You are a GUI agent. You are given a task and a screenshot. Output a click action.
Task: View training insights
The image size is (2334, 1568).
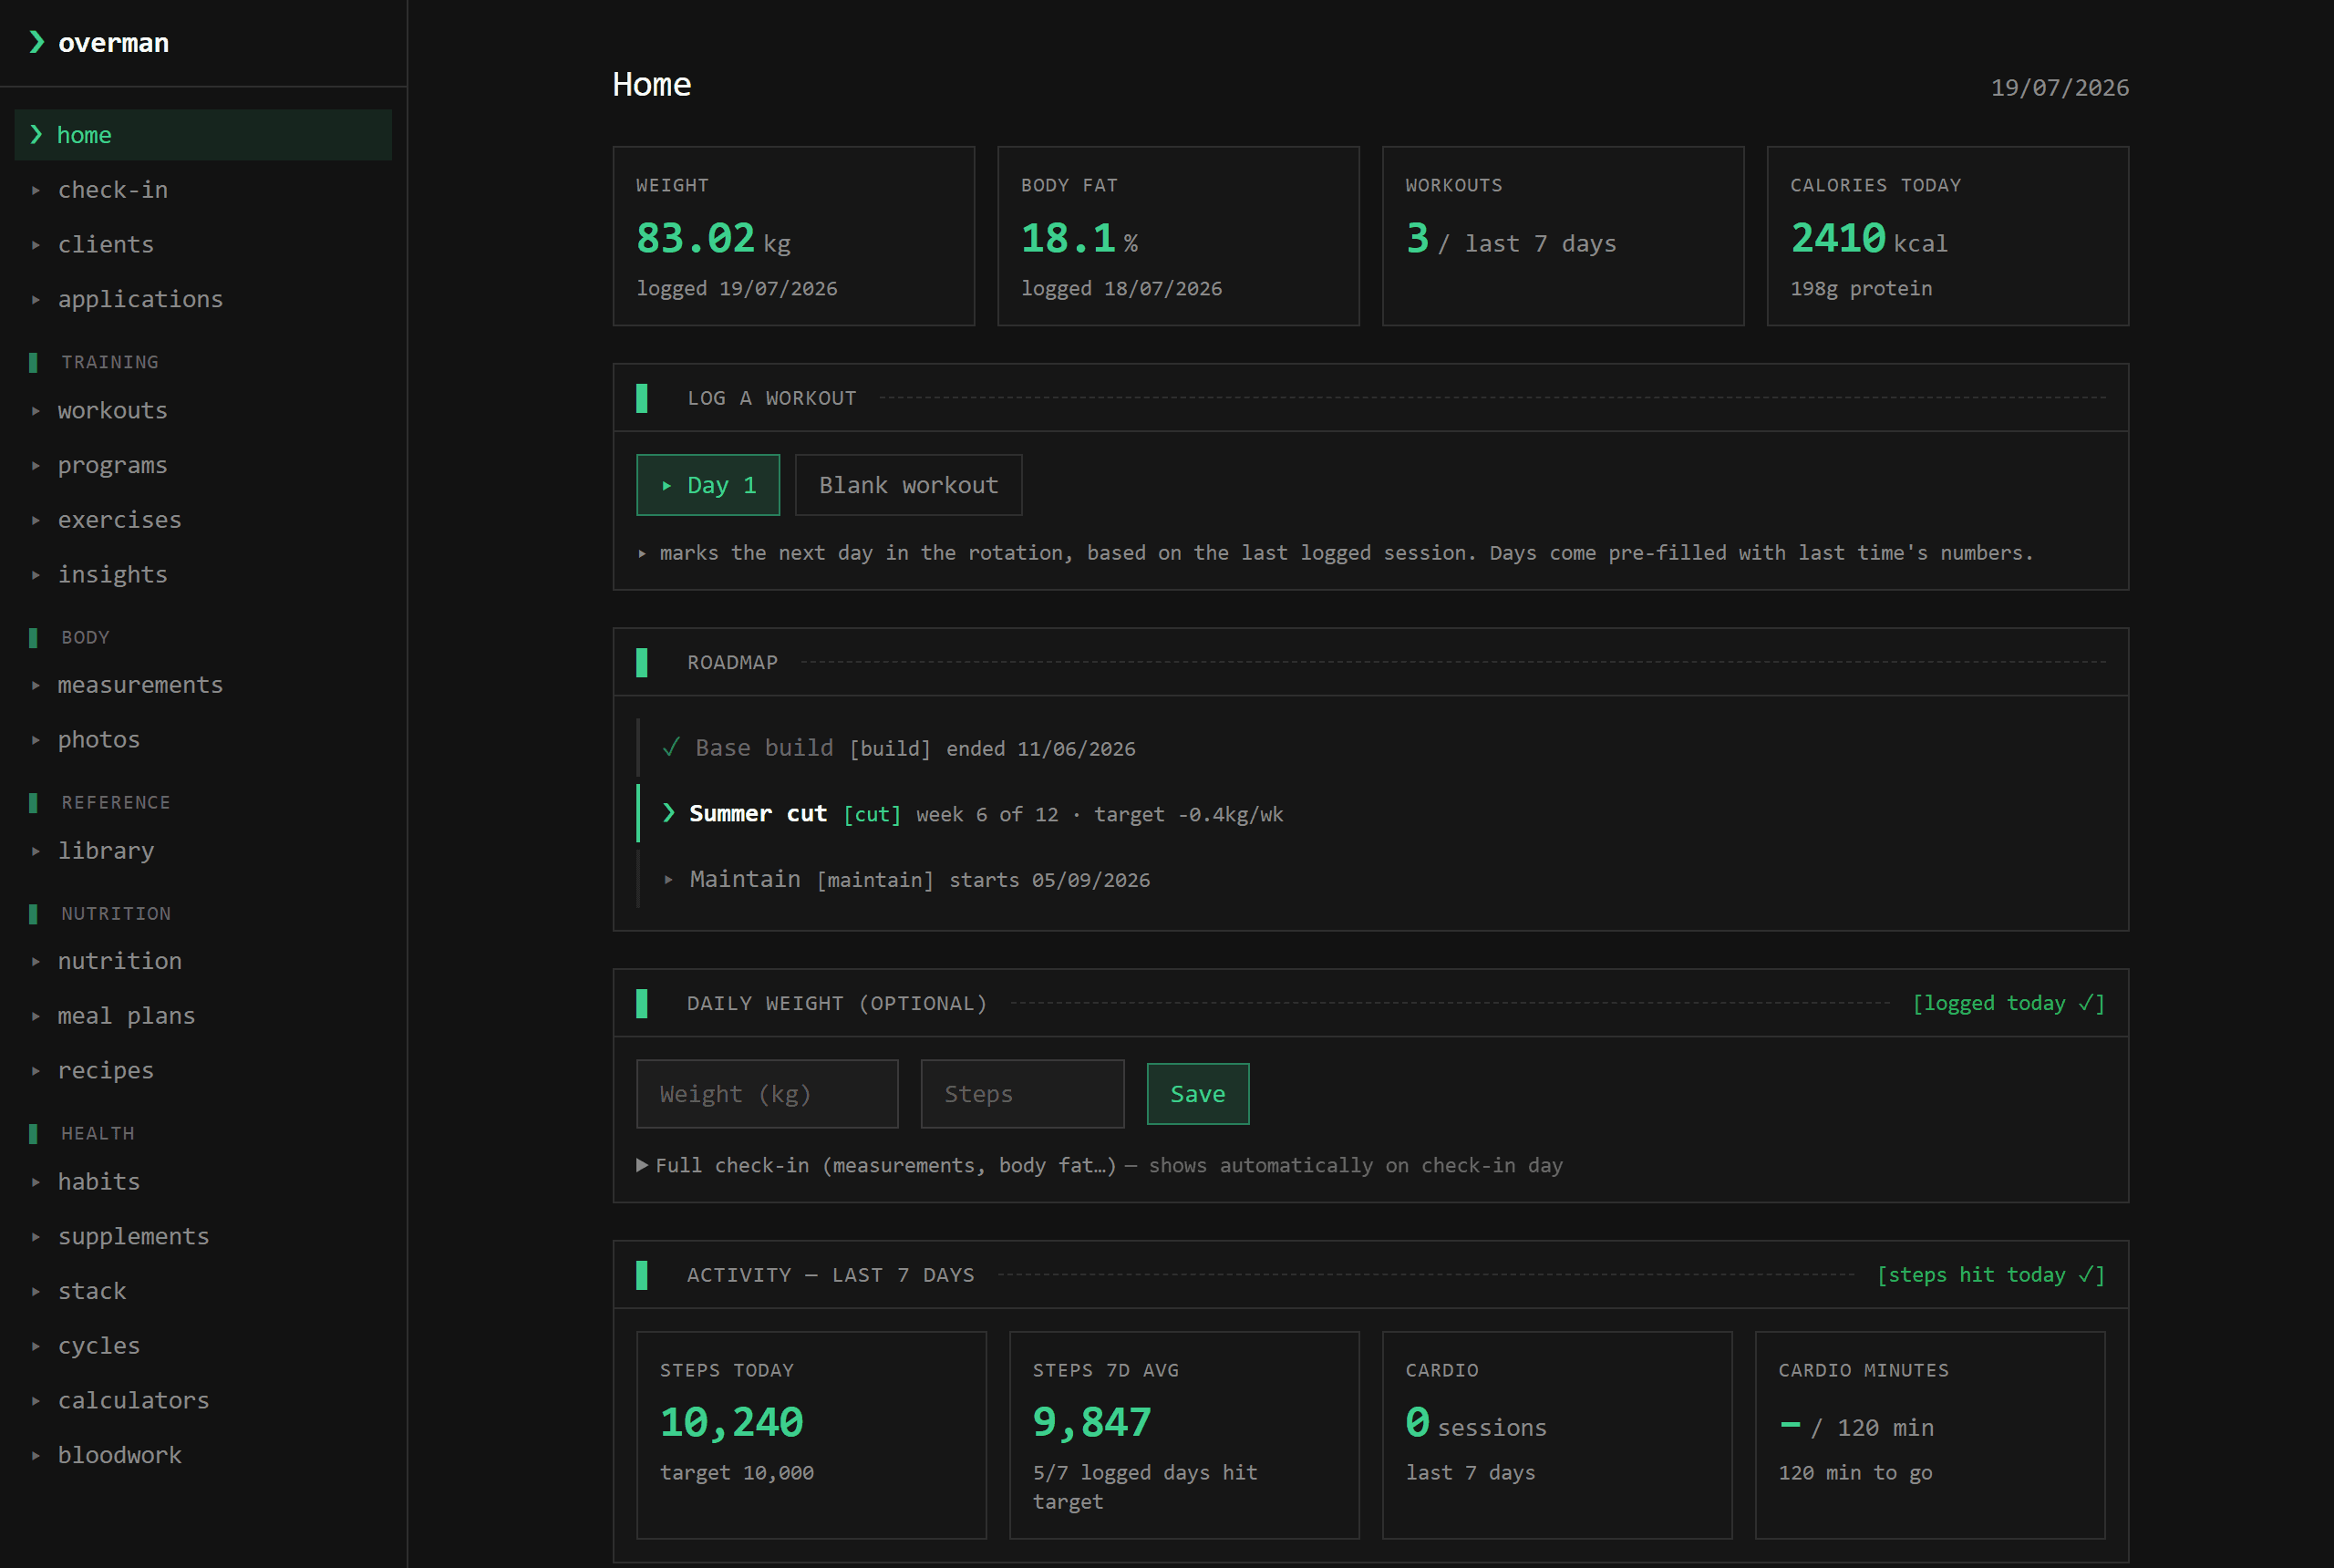(x=203, y=575)
